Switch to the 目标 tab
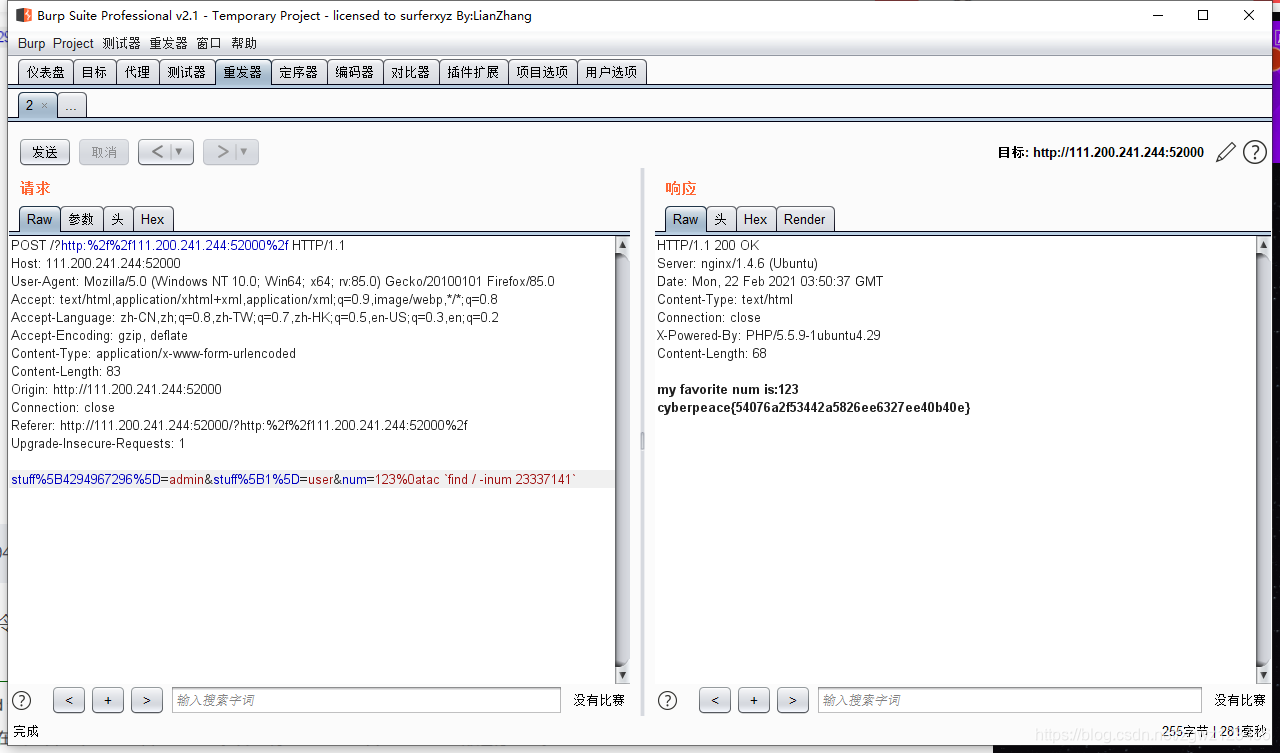 (94, 72)
